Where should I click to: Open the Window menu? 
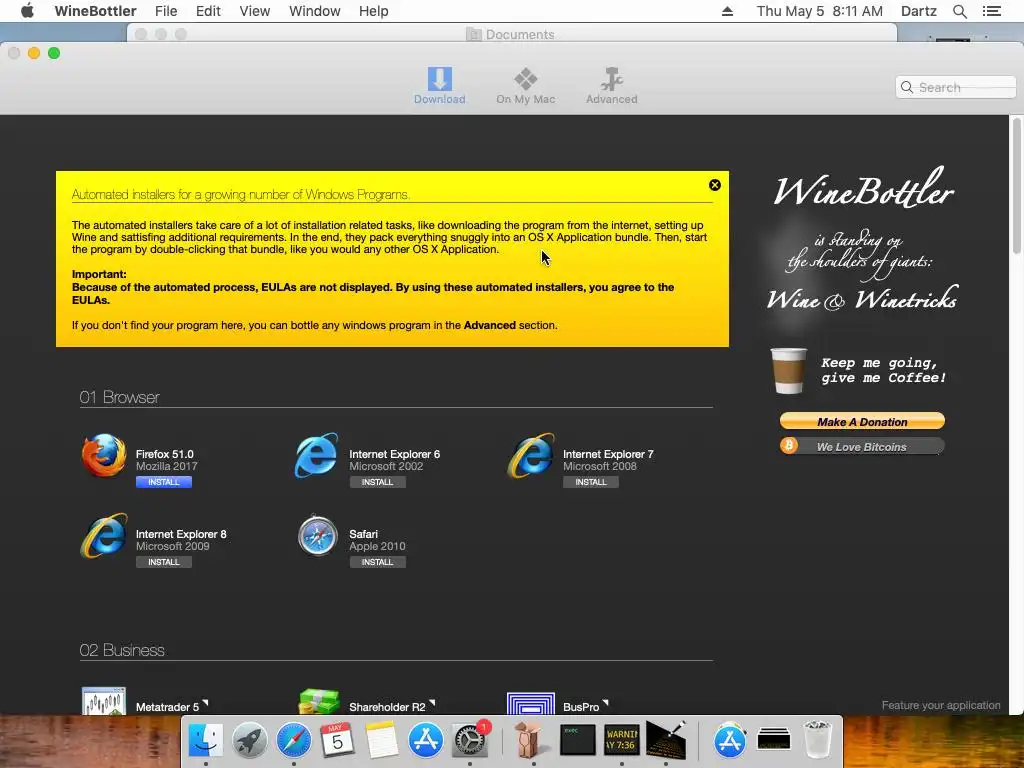[x=315, y=11]
